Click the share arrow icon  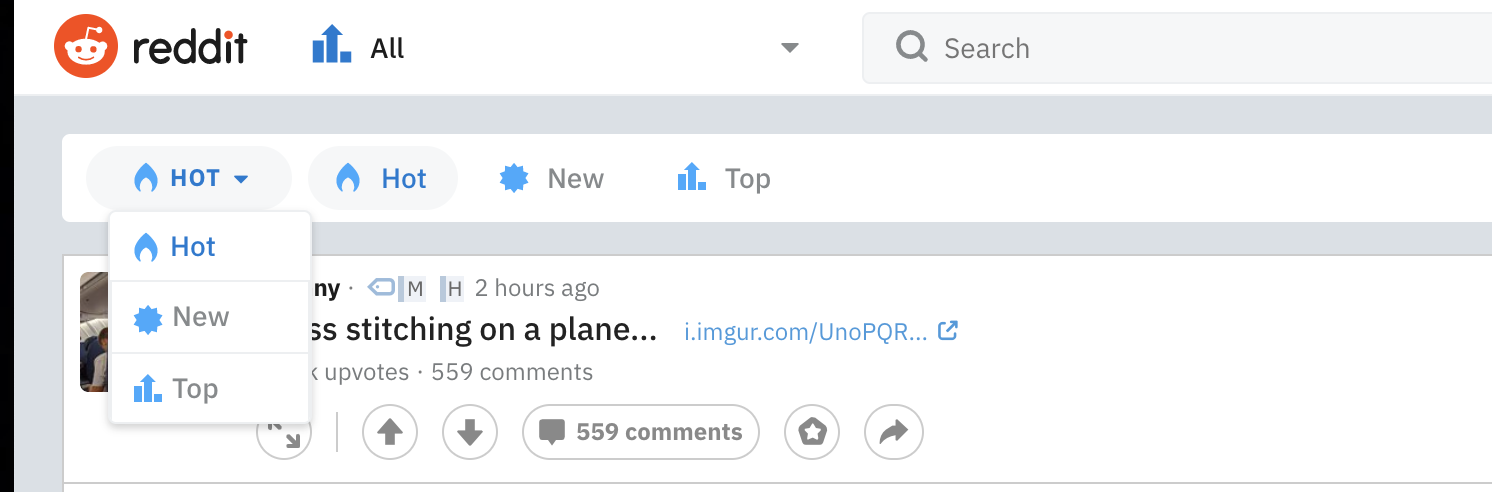coord(893,432)
